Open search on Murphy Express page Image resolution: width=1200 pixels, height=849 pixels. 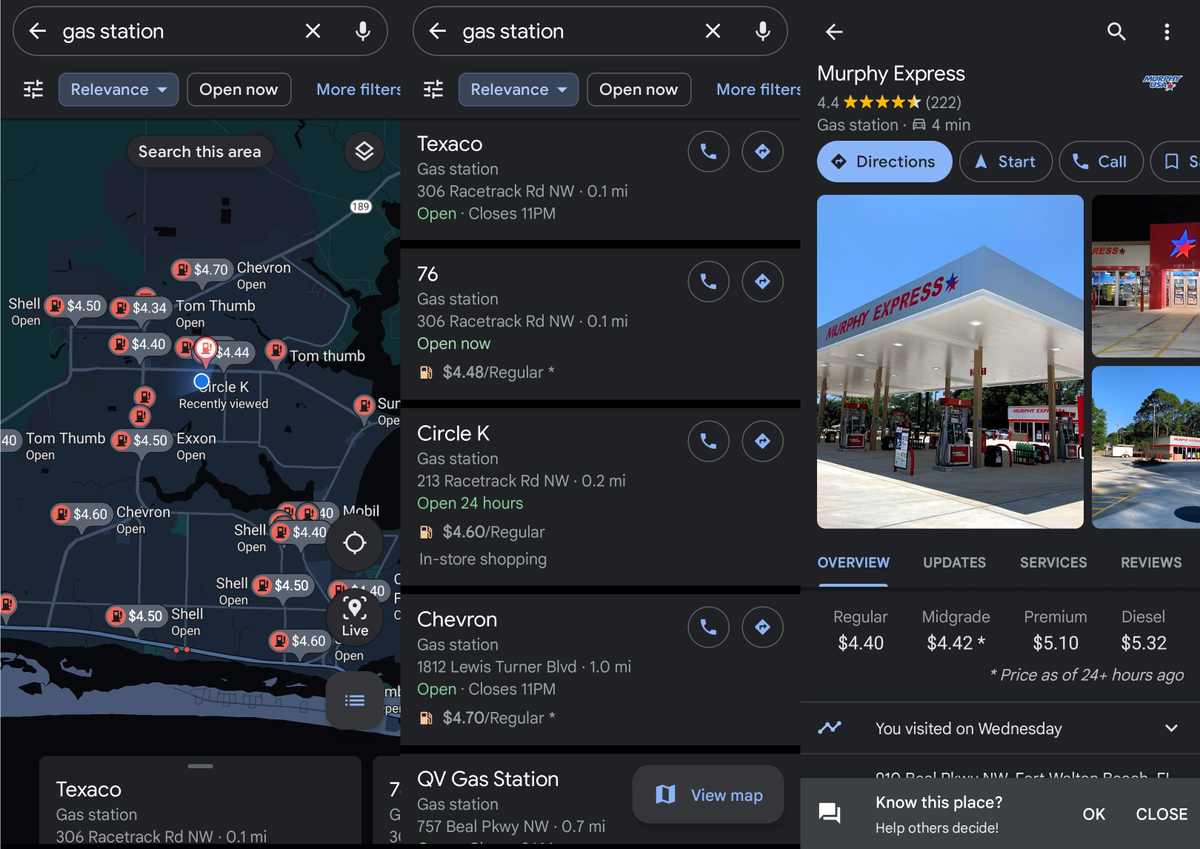(1116, 31)
